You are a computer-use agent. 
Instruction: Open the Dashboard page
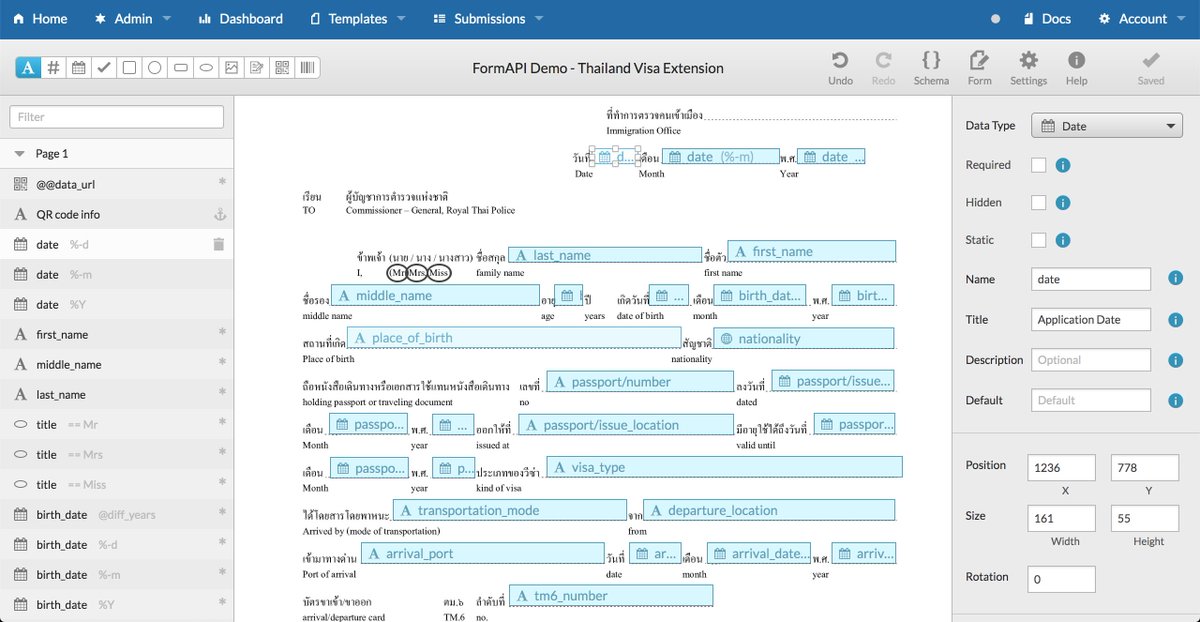tap(240, 19)
